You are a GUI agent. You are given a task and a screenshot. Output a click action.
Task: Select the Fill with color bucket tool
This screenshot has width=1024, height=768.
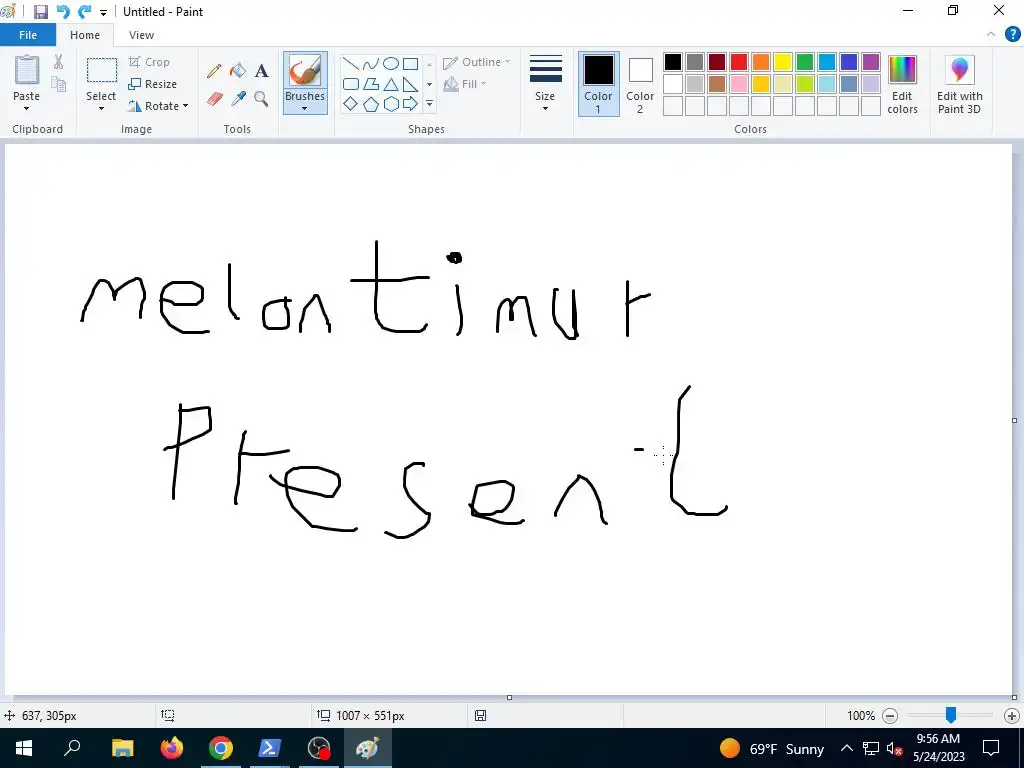(238, 71)
